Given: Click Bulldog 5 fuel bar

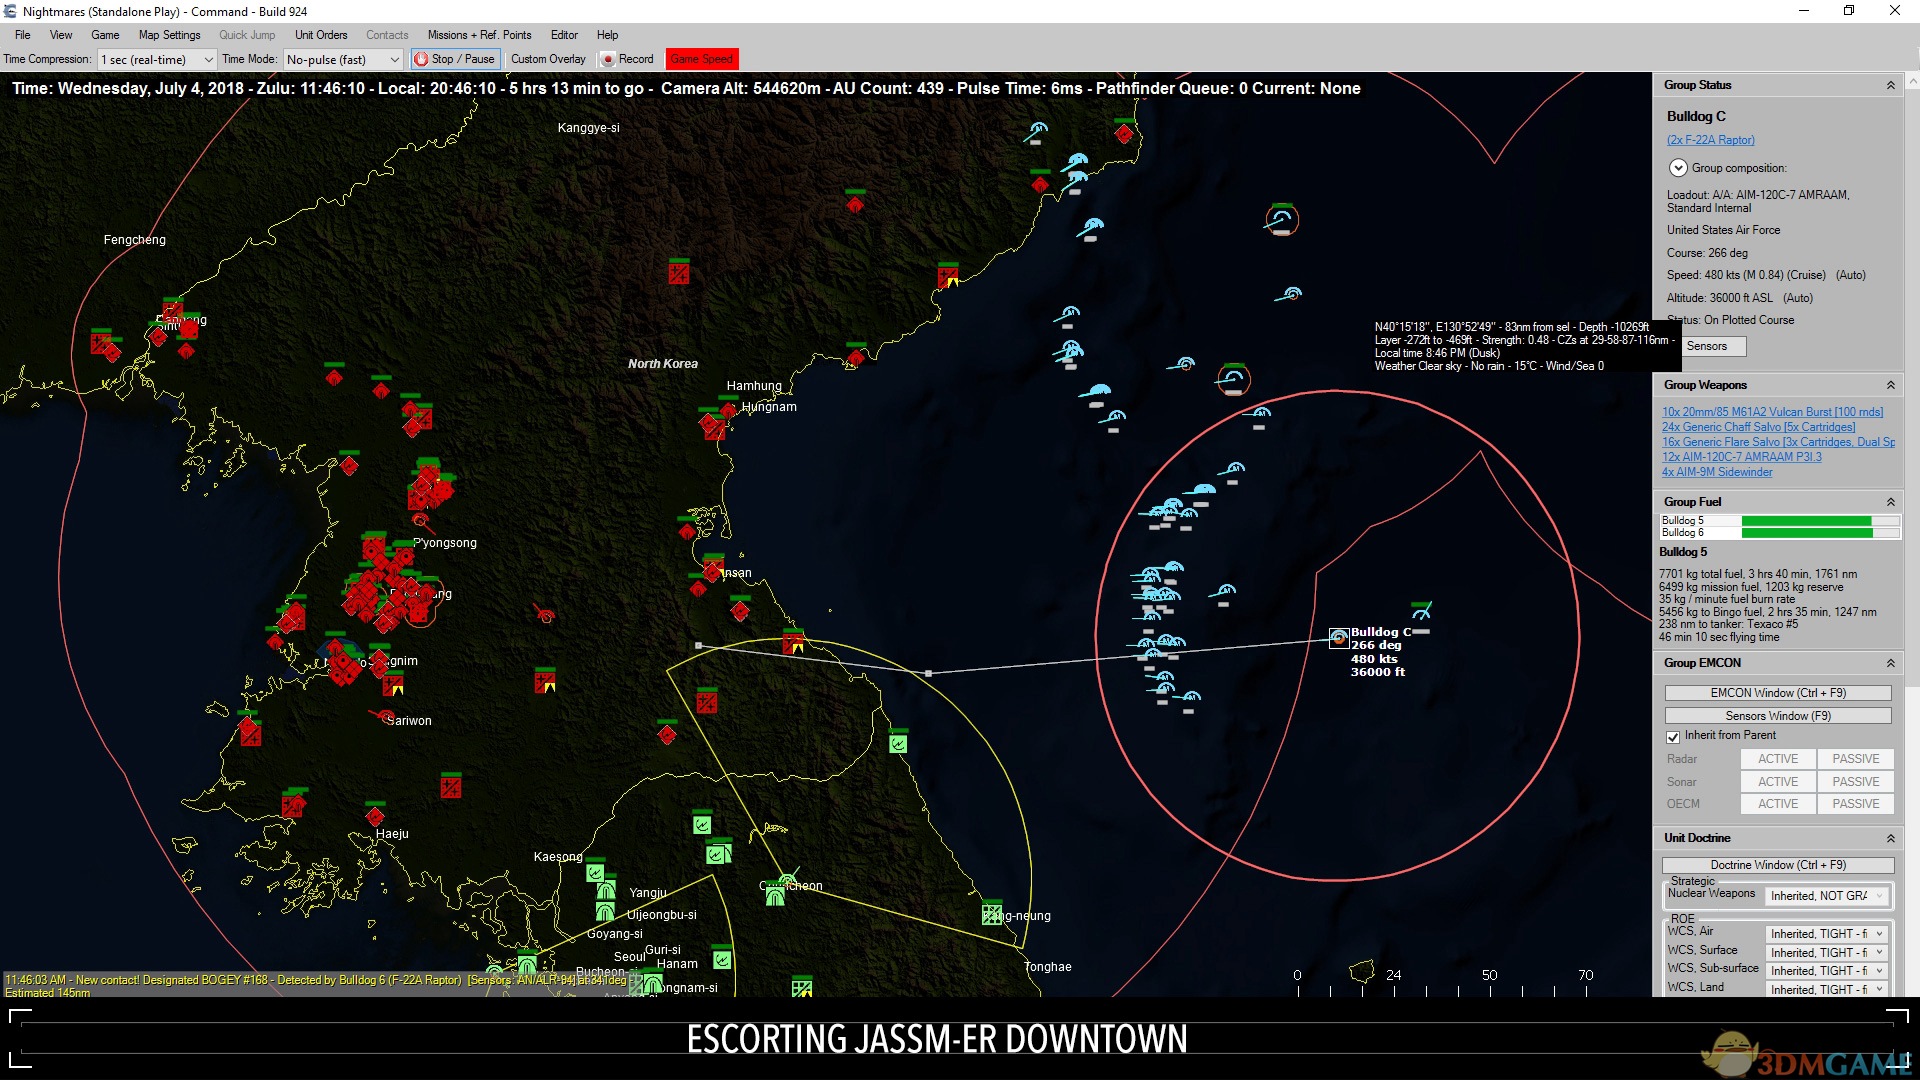Looking at the screenshot, I should (1819, 521).
